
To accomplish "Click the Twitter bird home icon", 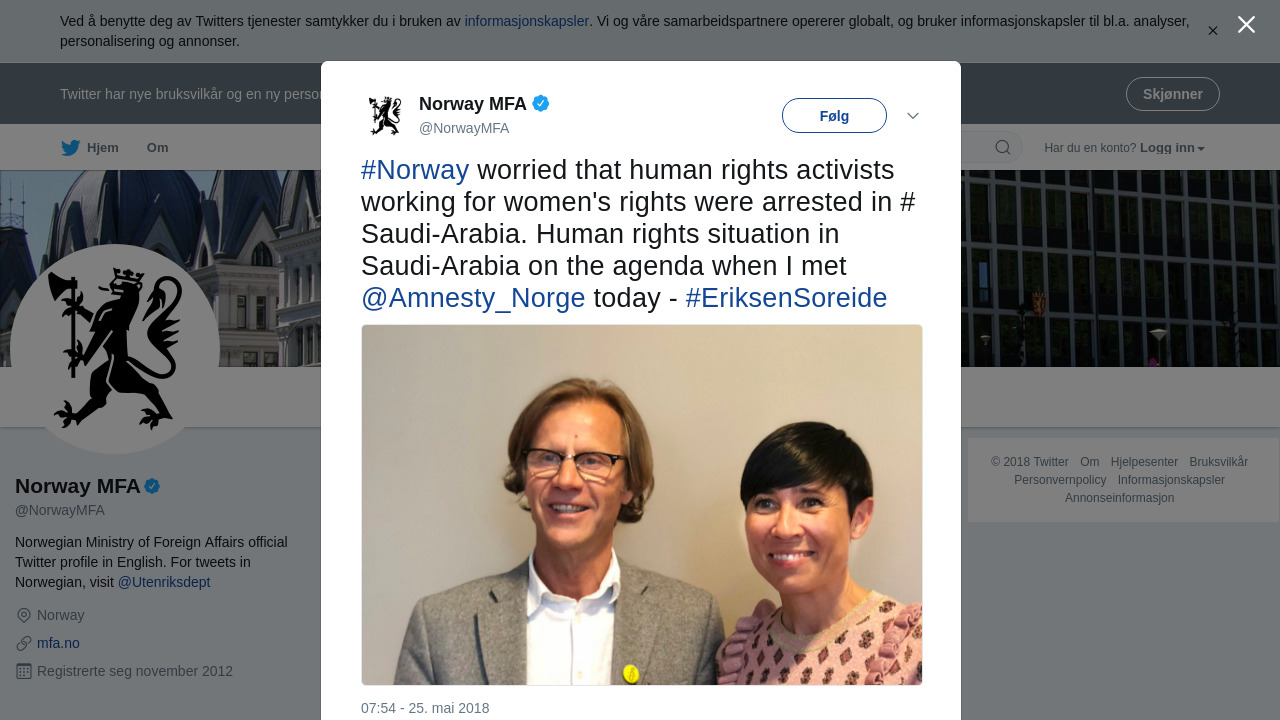I will [70, 148].
